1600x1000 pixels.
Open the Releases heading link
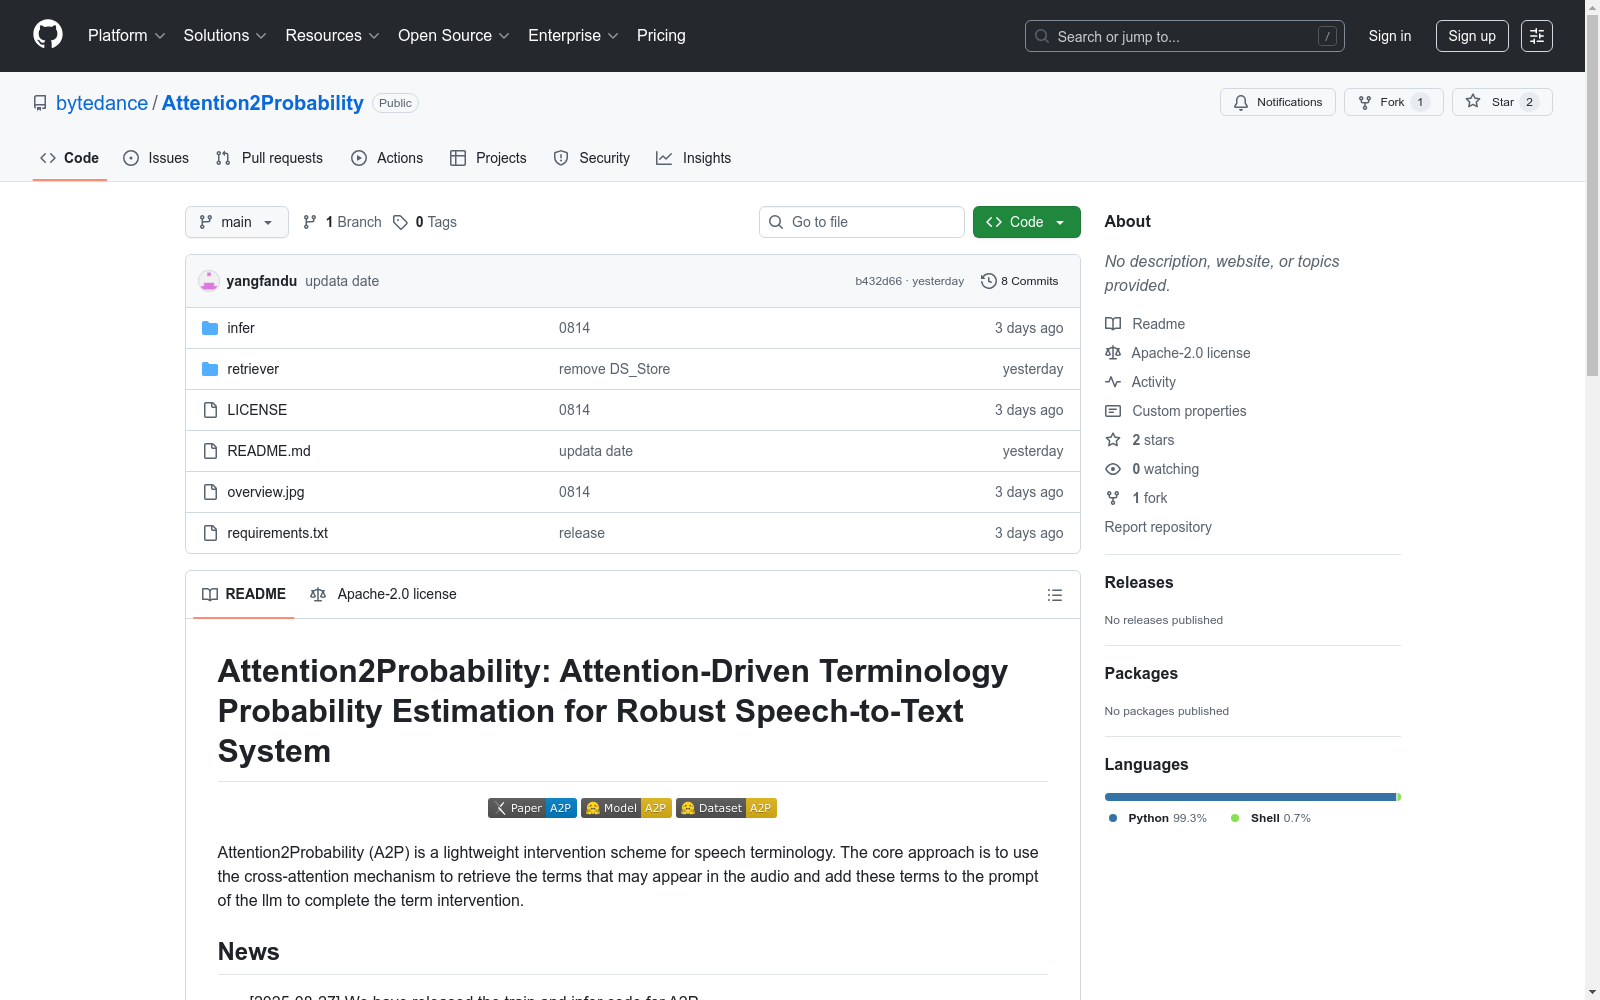tap(1139, 582)
